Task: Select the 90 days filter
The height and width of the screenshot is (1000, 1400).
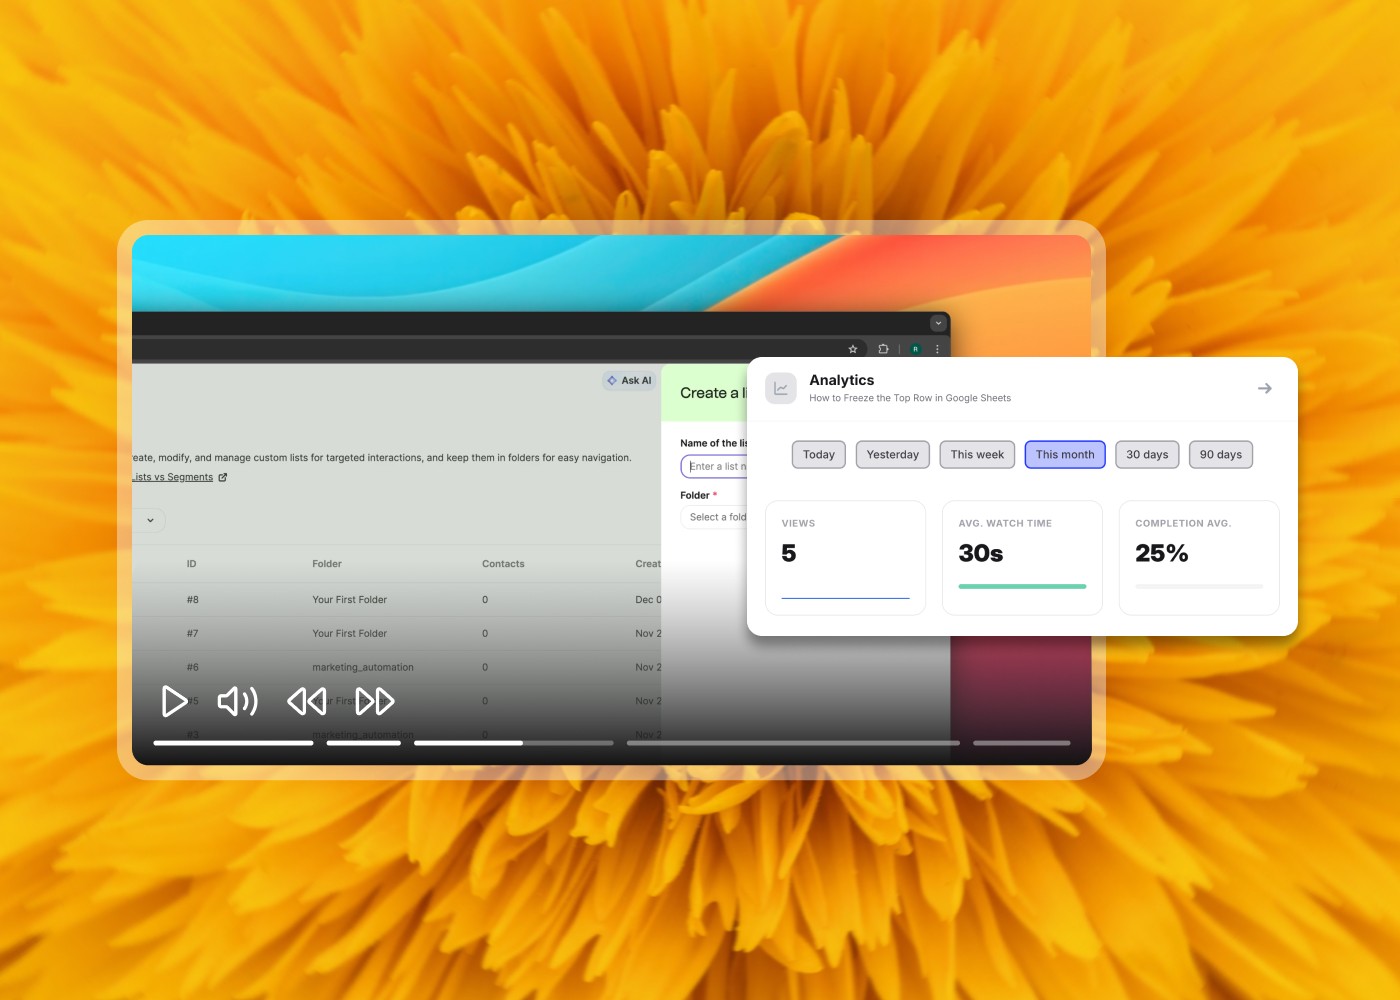Action: (x=1221, y=455)
